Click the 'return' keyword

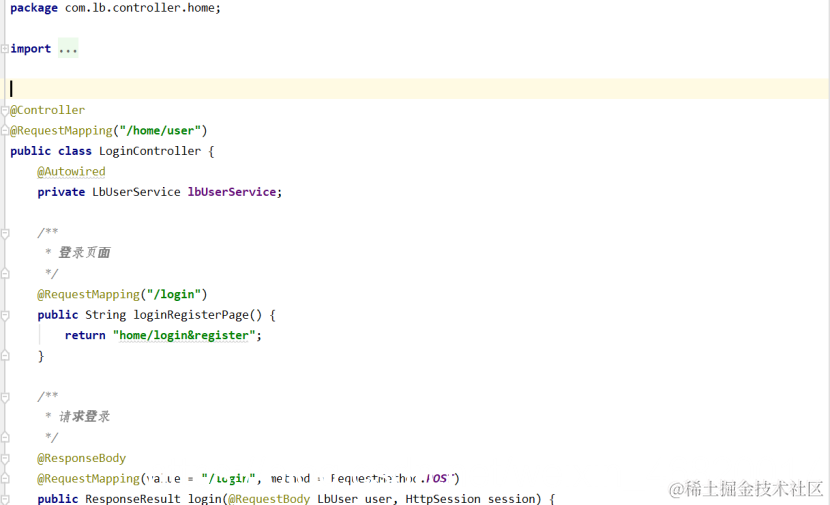coord(85,336)
